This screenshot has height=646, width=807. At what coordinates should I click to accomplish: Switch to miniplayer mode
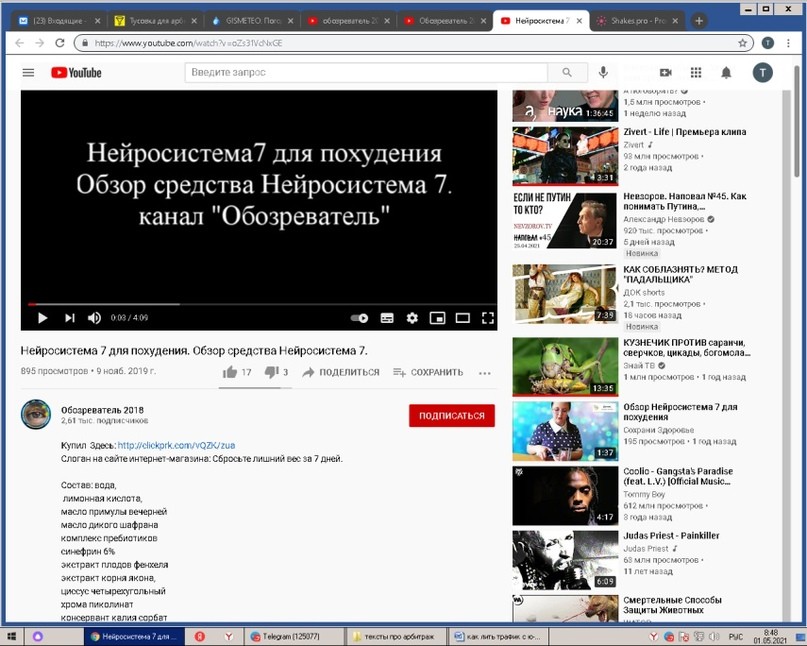pos(437,318)
